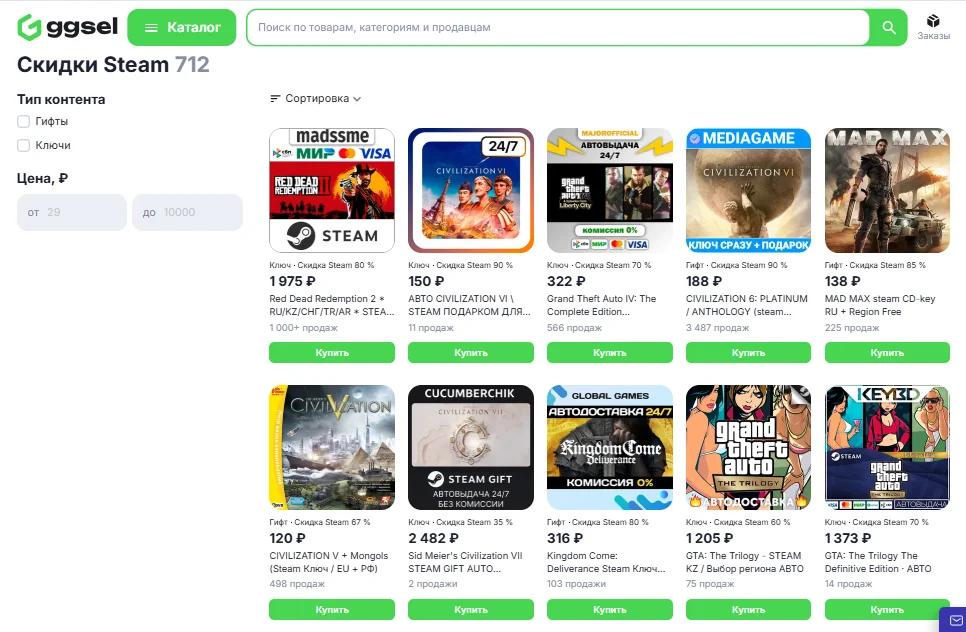Viewport: 966px width, 632px height.
Task: Click the ggsel logo icon
Action: (x=30, y=27)
